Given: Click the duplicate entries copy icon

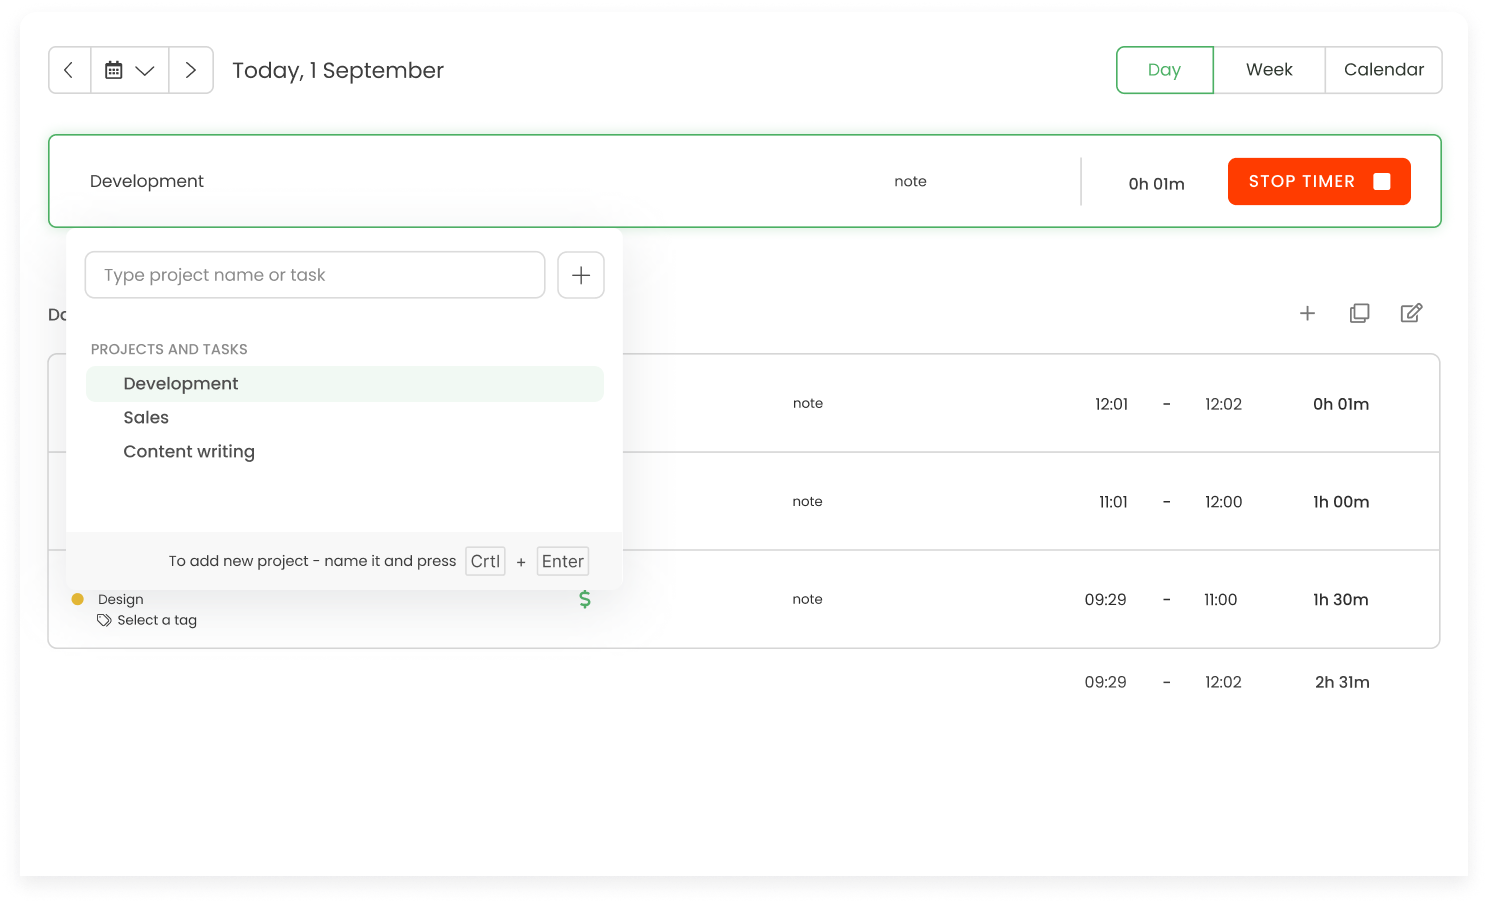Looking at the screenshot, I should click(1359, 313).
